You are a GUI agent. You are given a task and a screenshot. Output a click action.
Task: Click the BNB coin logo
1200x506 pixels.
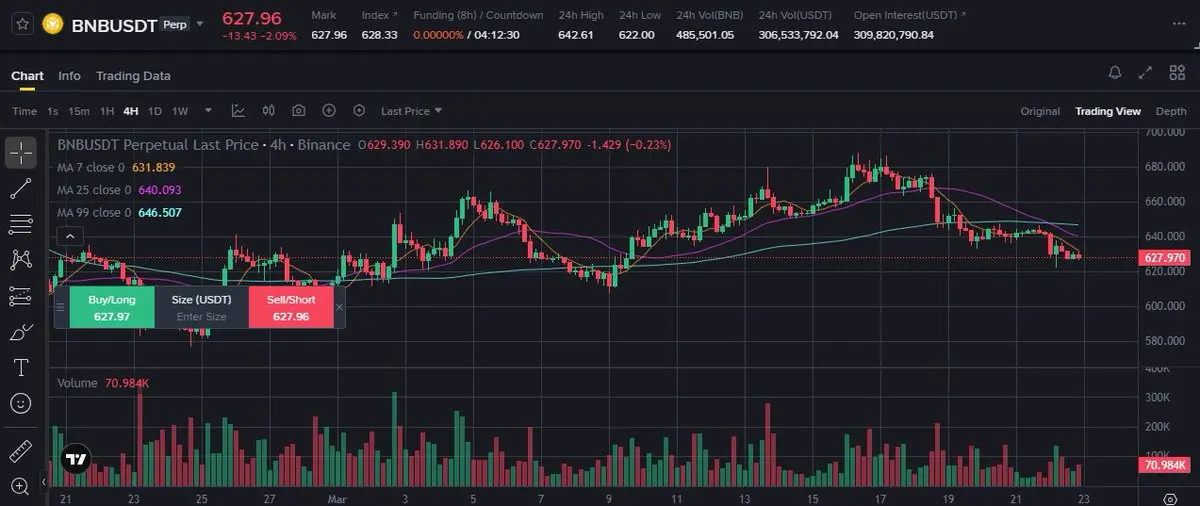tap(52, 23)
